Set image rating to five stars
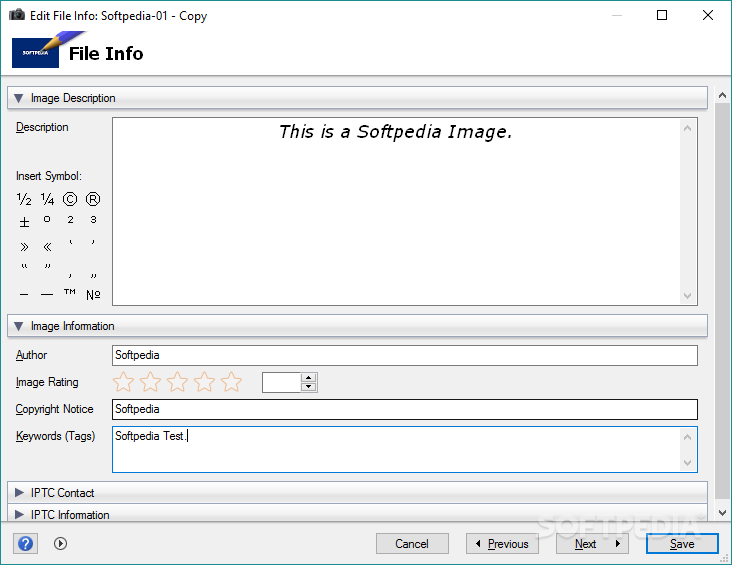 (x=232, y=382)
